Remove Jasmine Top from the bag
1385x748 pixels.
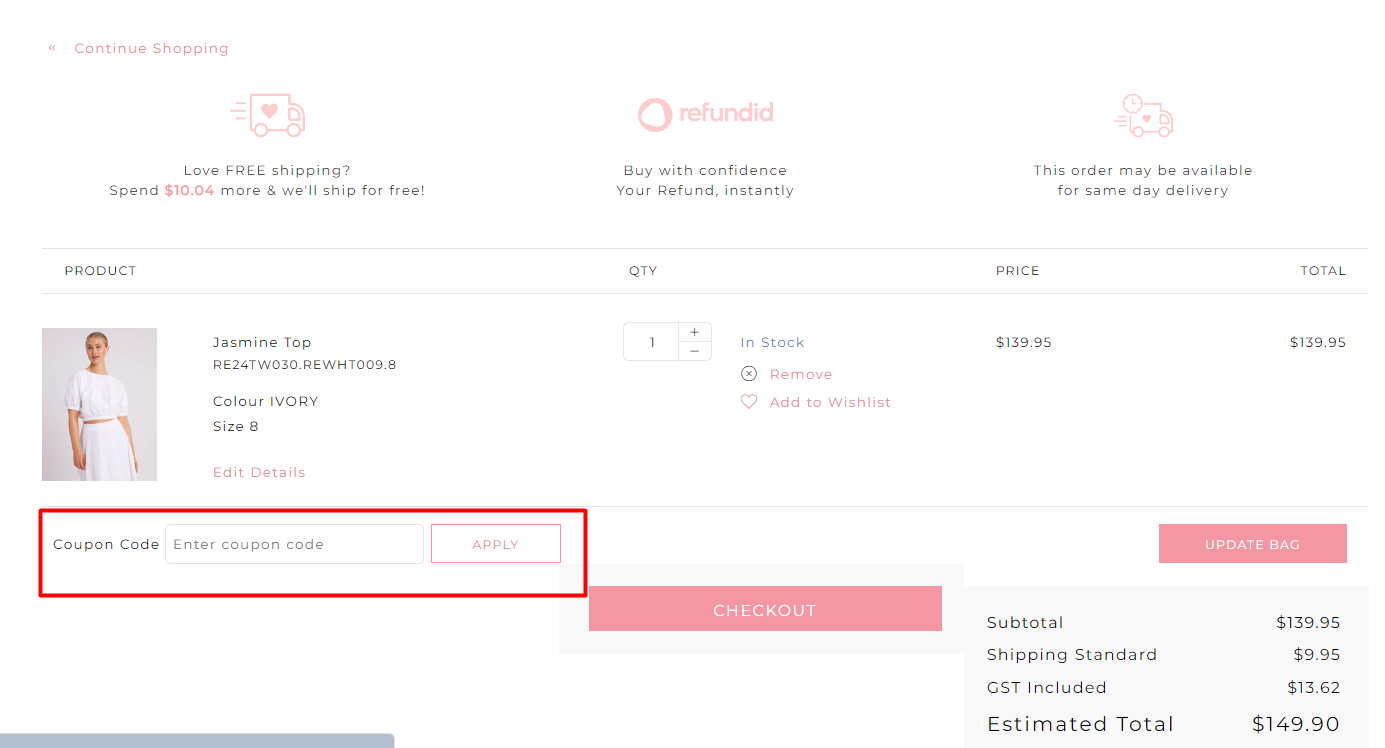(801, 374)
